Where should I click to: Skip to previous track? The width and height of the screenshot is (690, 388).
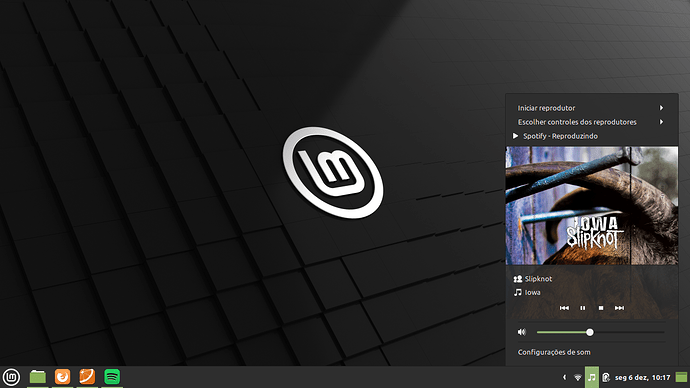tap(564, 308)
